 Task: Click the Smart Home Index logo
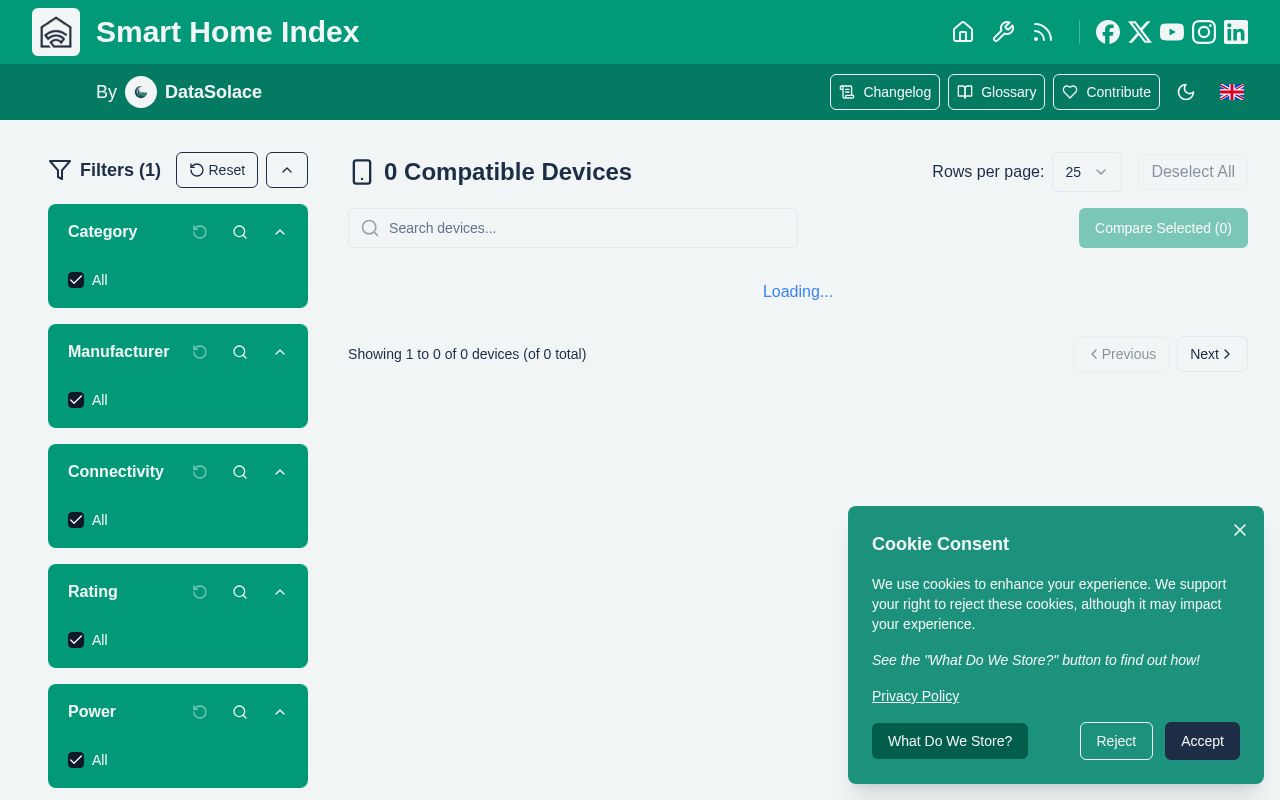pos(56,32)
